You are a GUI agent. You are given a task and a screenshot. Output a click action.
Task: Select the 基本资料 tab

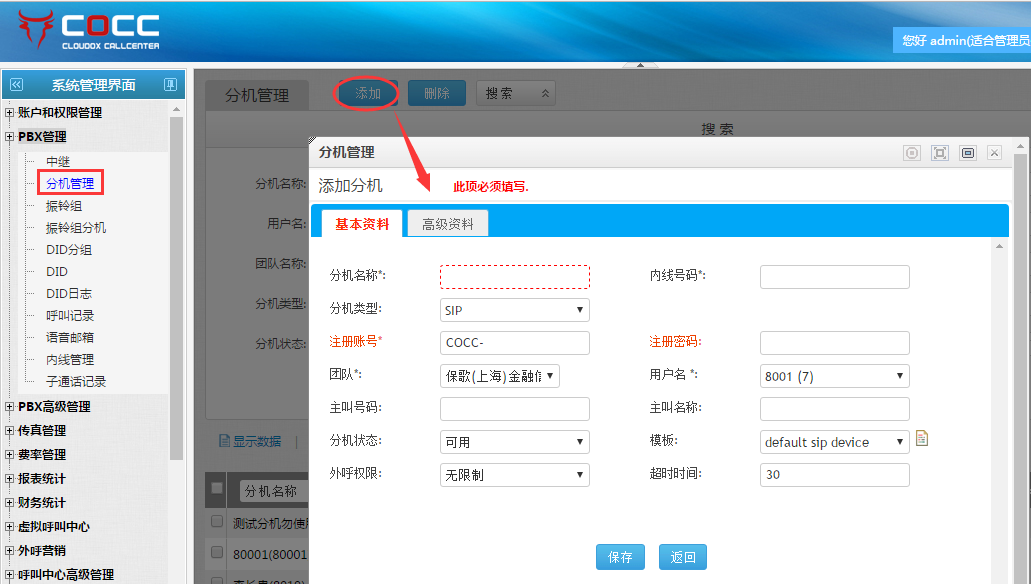(x=362, y=224)
